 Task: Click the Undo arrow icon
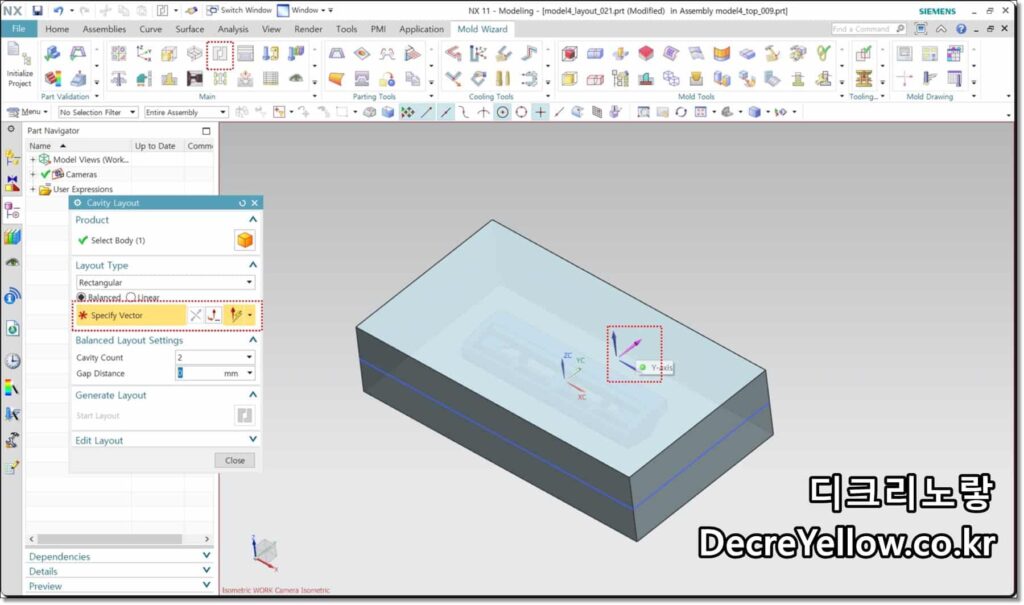[x=58, y=10]
